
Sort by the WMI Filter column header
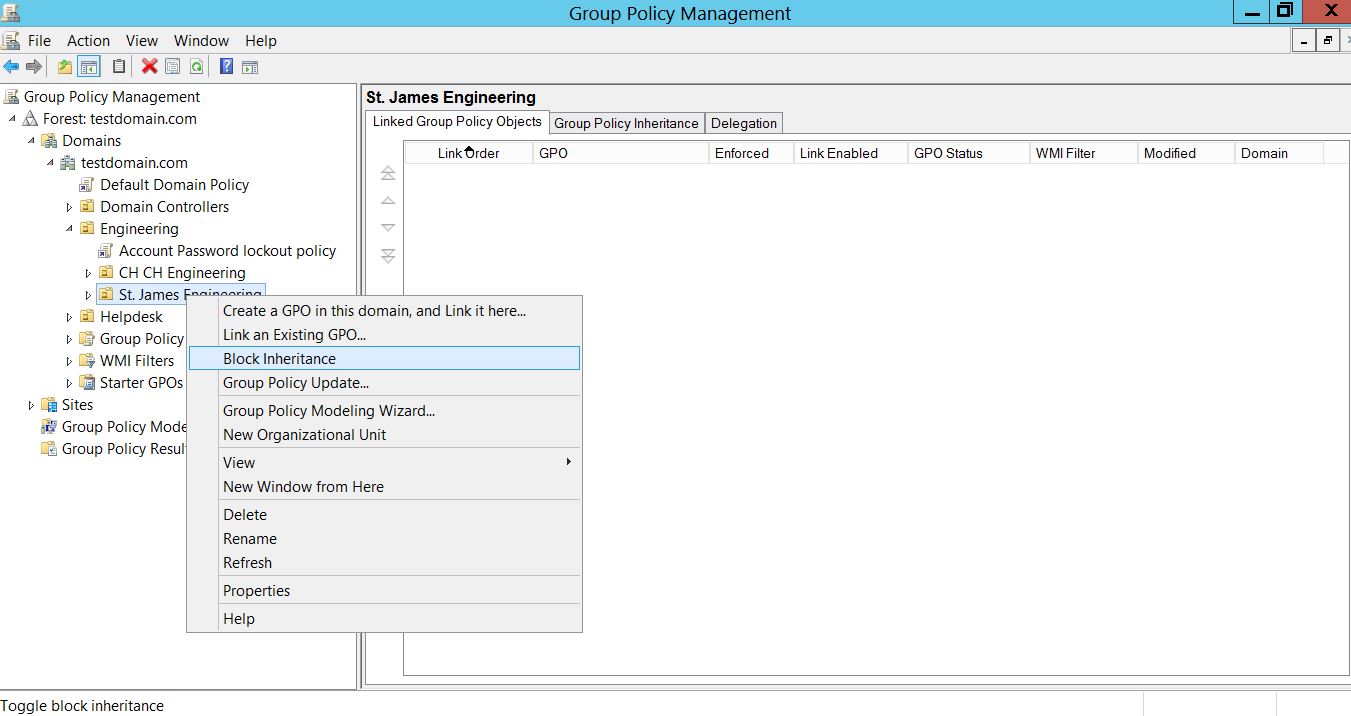1084,153
